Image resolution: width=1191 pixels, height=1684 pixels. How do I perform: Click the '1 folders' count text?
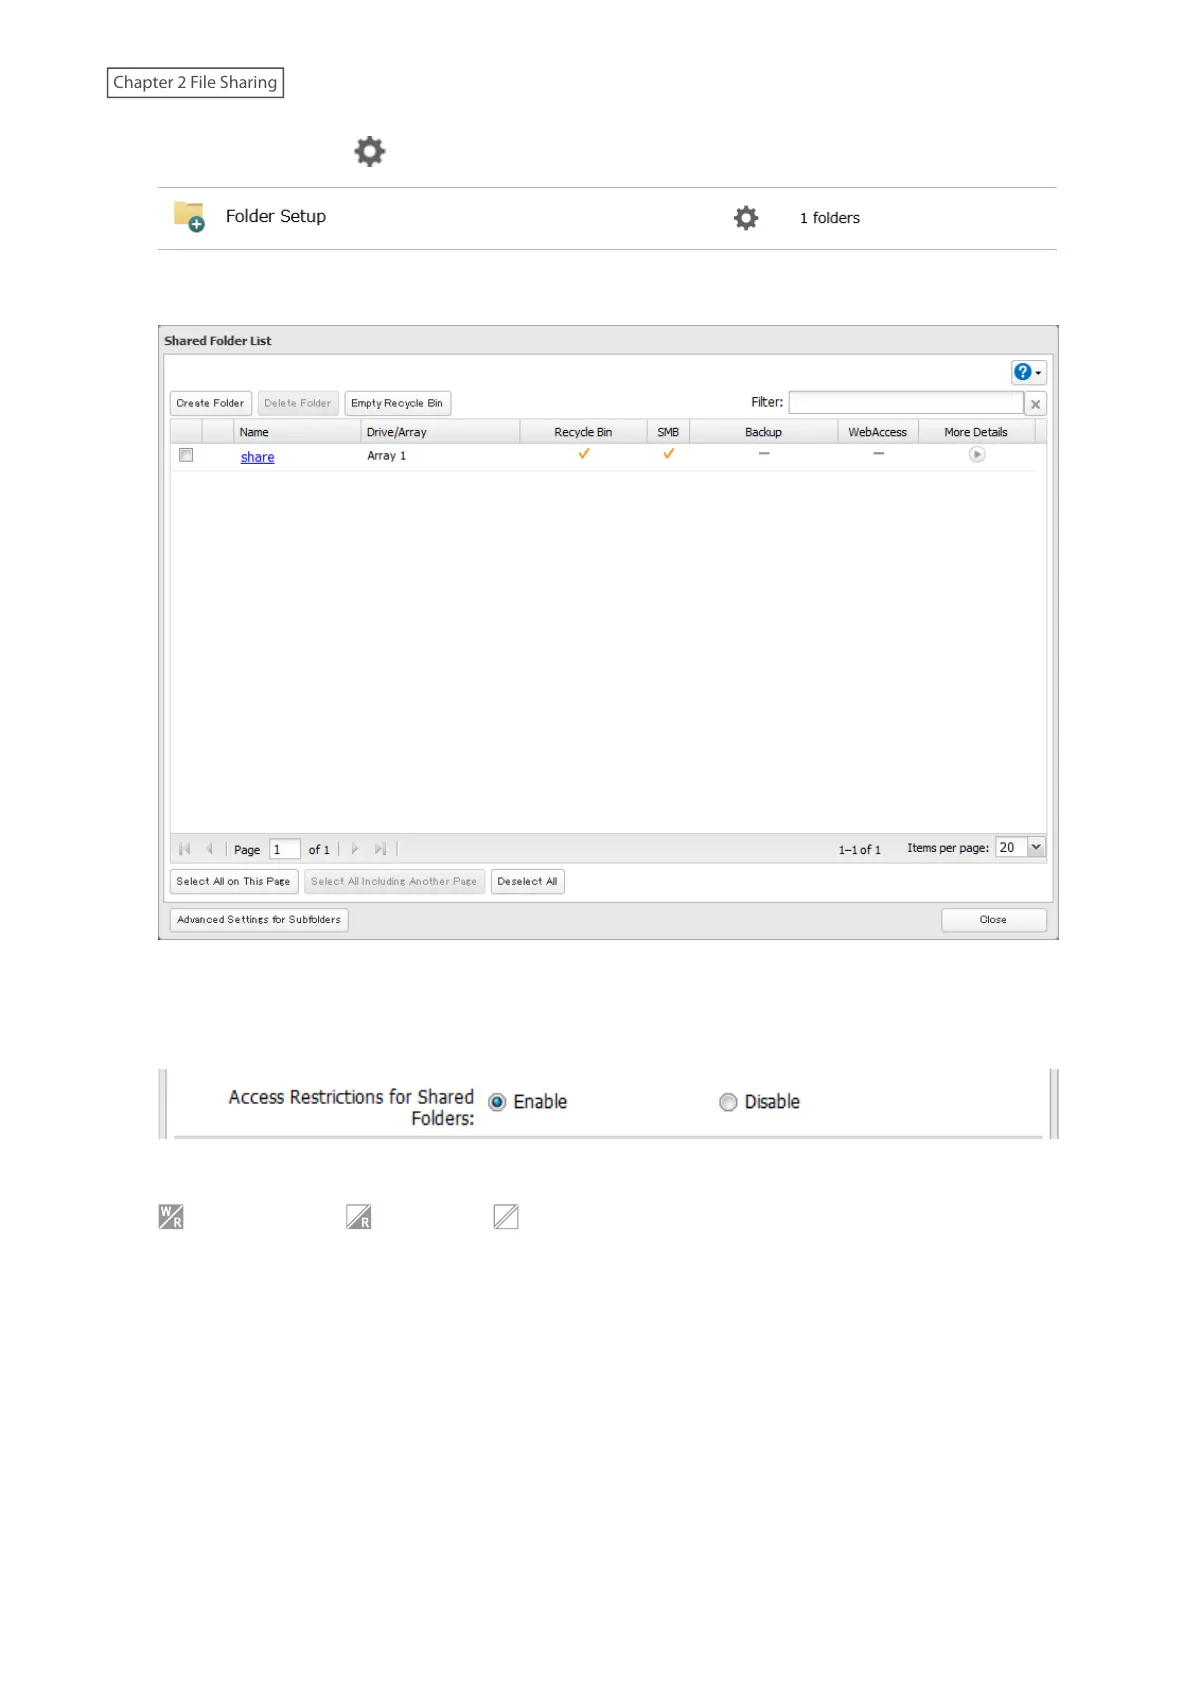(830, 218)
